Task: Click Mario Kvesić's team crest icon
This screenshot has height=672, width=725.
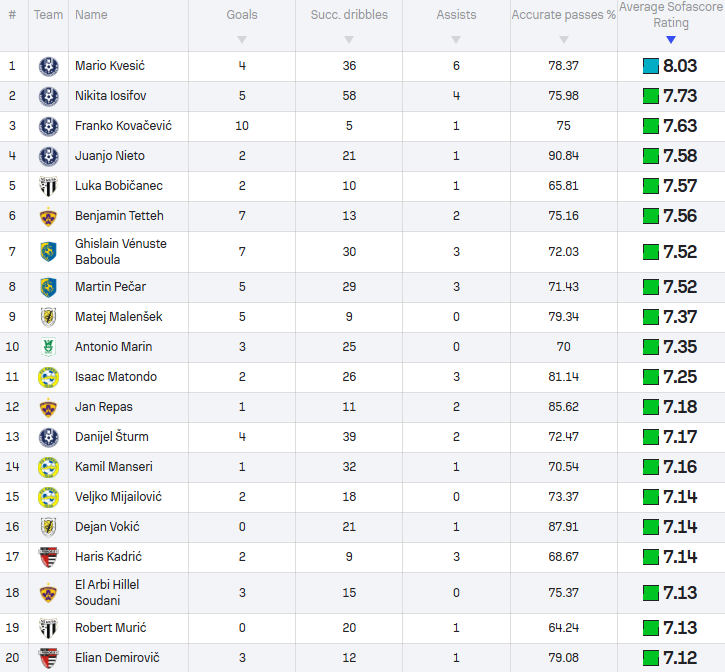Action: tap(48, 66)
